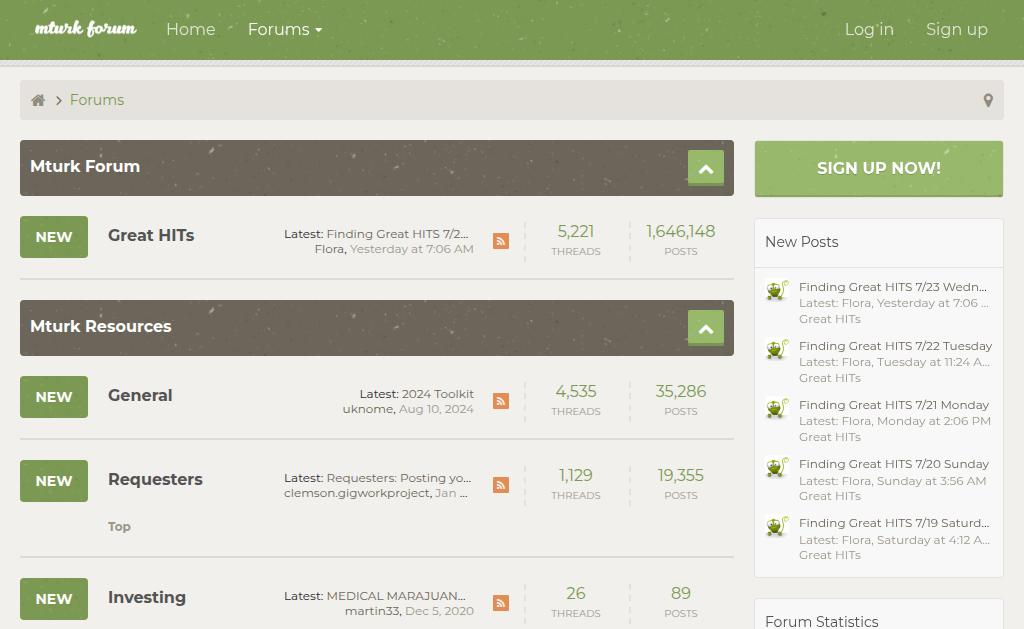Open the Requesters RSS feed icon
The image size is (1024, 629).
[501, 485]
